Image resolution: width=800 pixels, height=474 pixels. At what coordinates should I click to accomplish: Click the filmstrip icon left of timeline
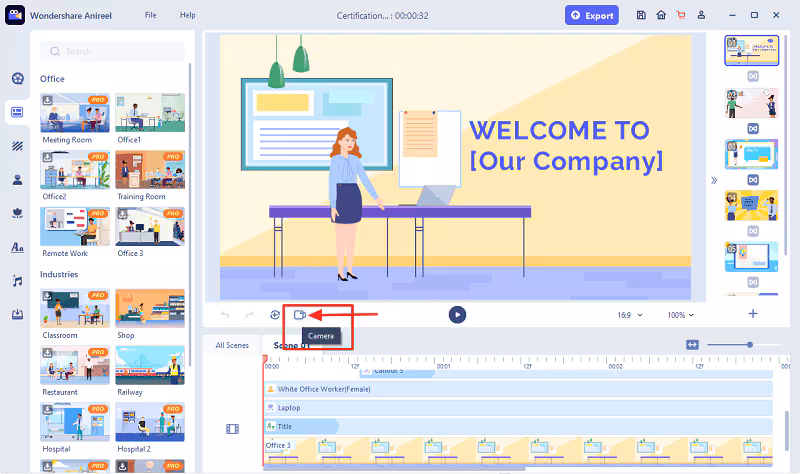[x=232, y=429]
